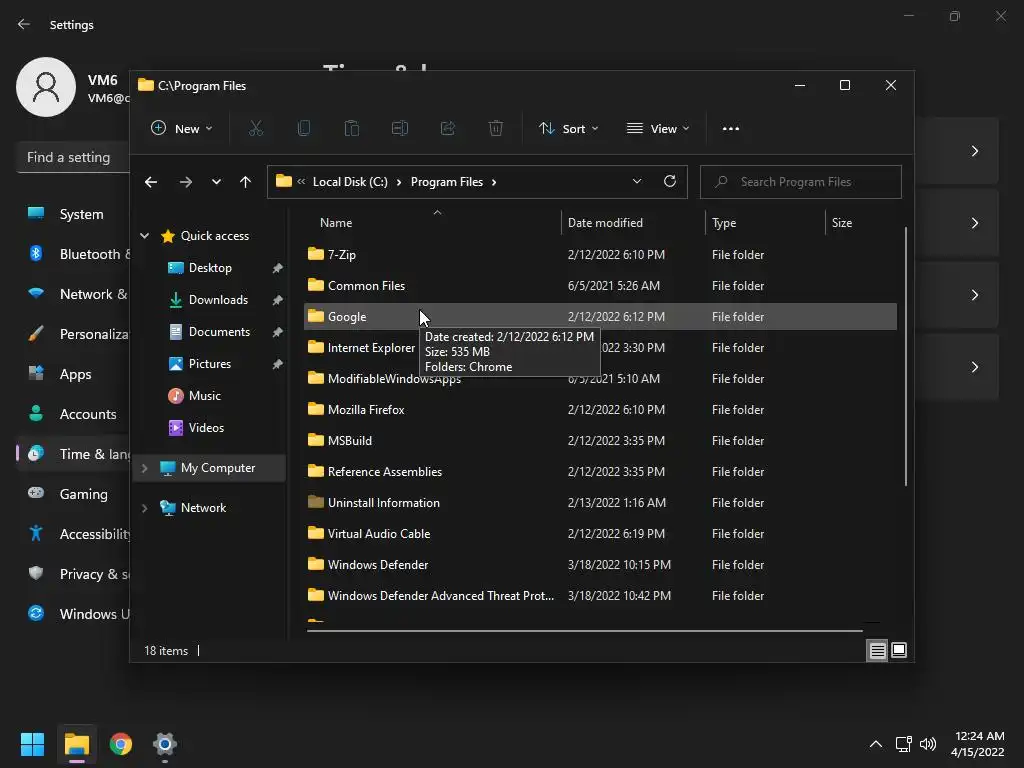This screenshot has width=1024, height=768.
Task: Open System in Settings sidebar
Action: click(x=73, y=214)
